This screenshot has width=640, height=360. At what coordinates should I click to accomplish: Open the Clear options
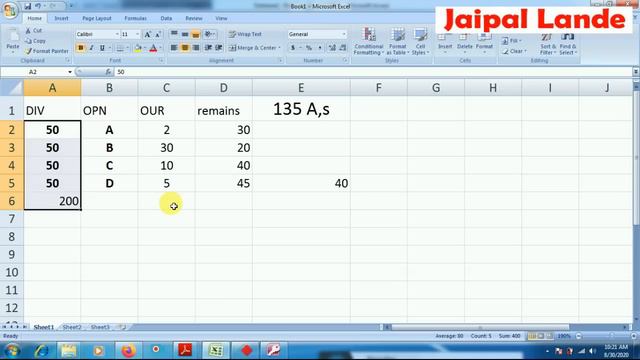coord(514,51)
